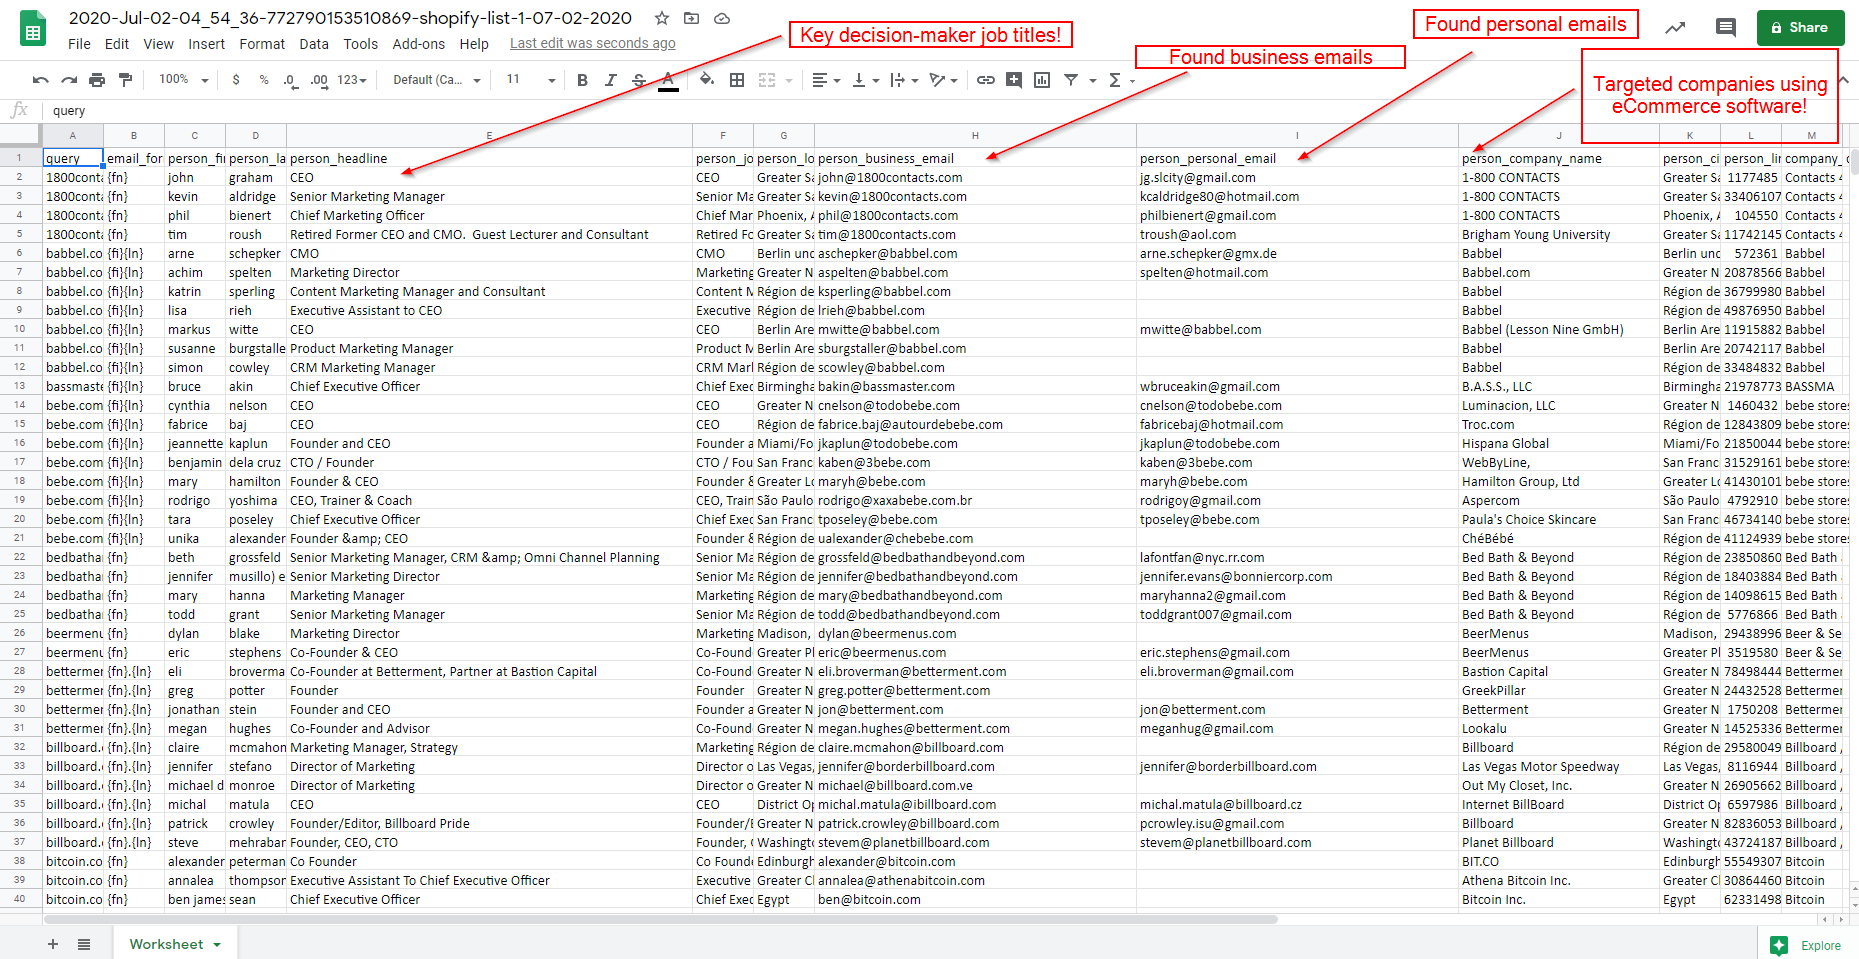Toggle italic formatting
The width and height of the screenshot is (1859, 959).
click(610, 80)
